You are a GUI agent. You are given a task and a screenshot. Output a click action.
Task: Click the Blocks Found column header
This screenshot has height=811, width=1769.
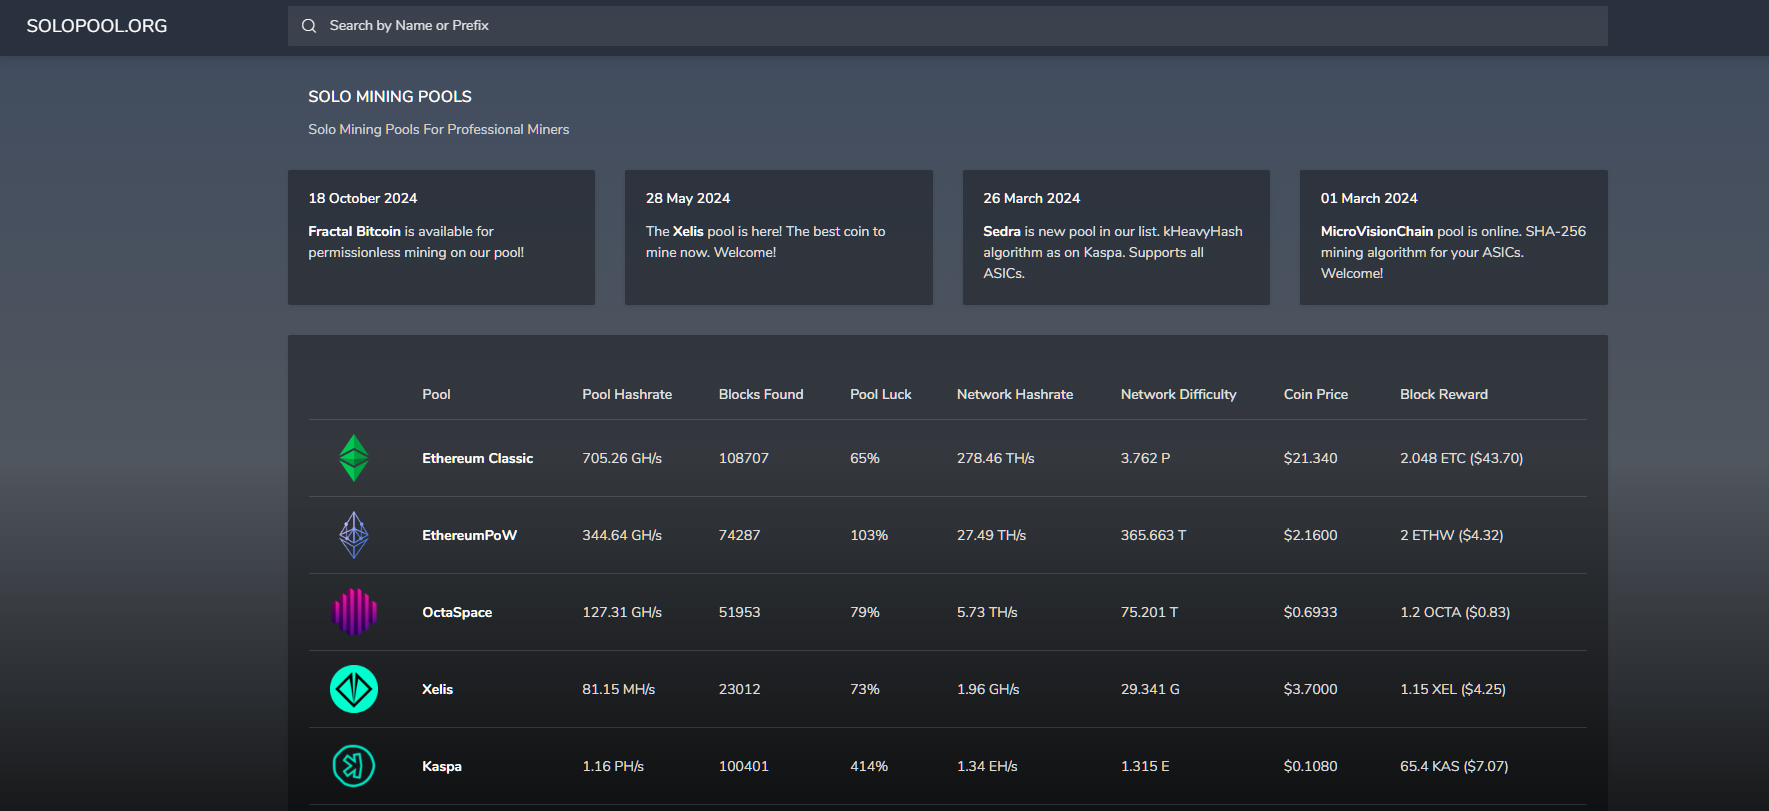761,394
